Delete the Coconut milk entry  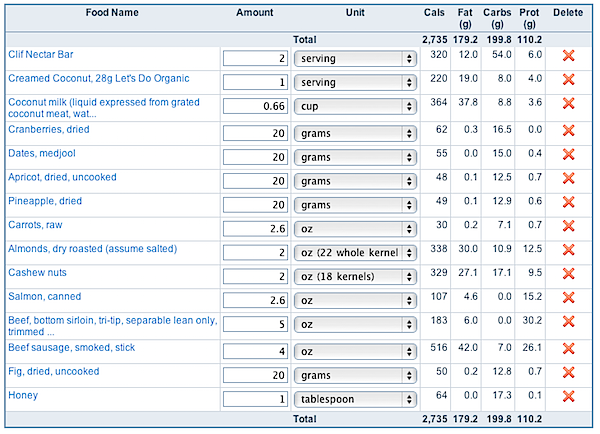pos(569,103)
